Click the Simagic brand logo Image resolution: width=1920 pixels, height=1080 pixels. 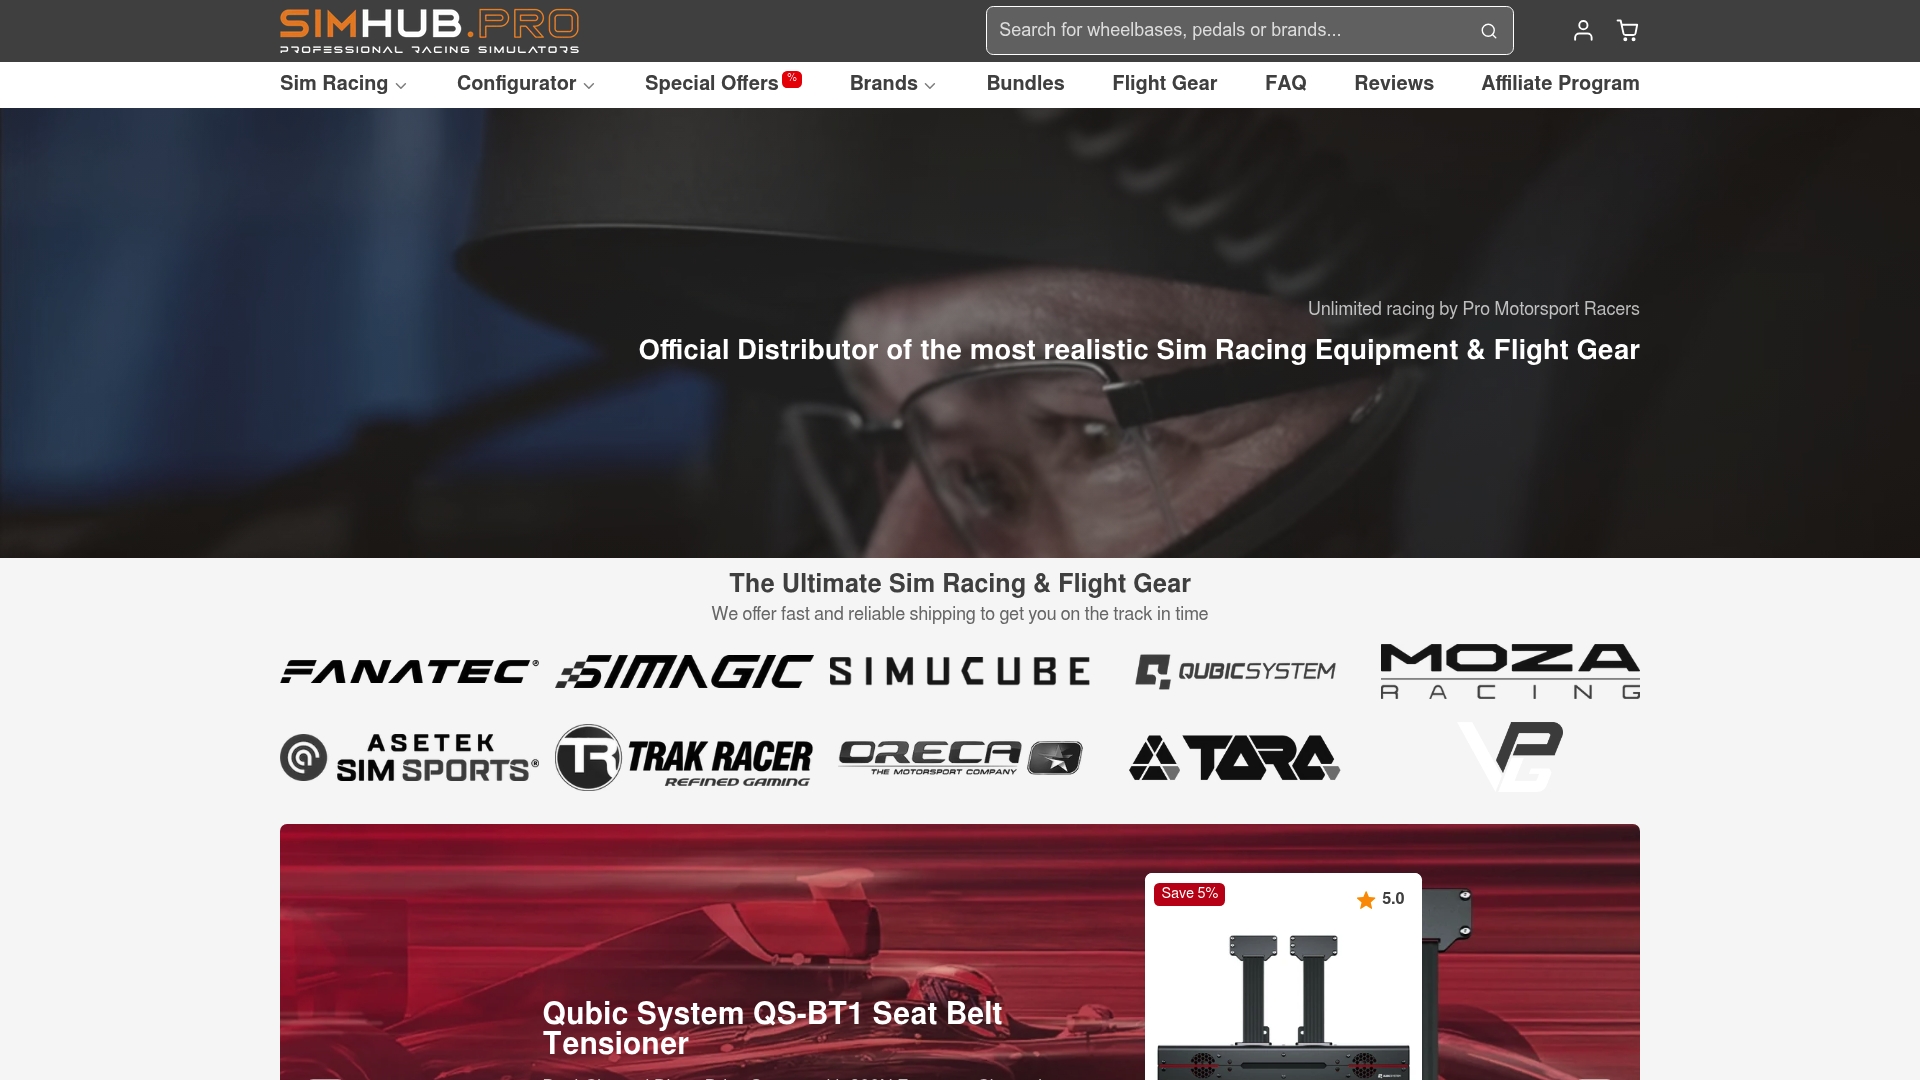point(684,671)
